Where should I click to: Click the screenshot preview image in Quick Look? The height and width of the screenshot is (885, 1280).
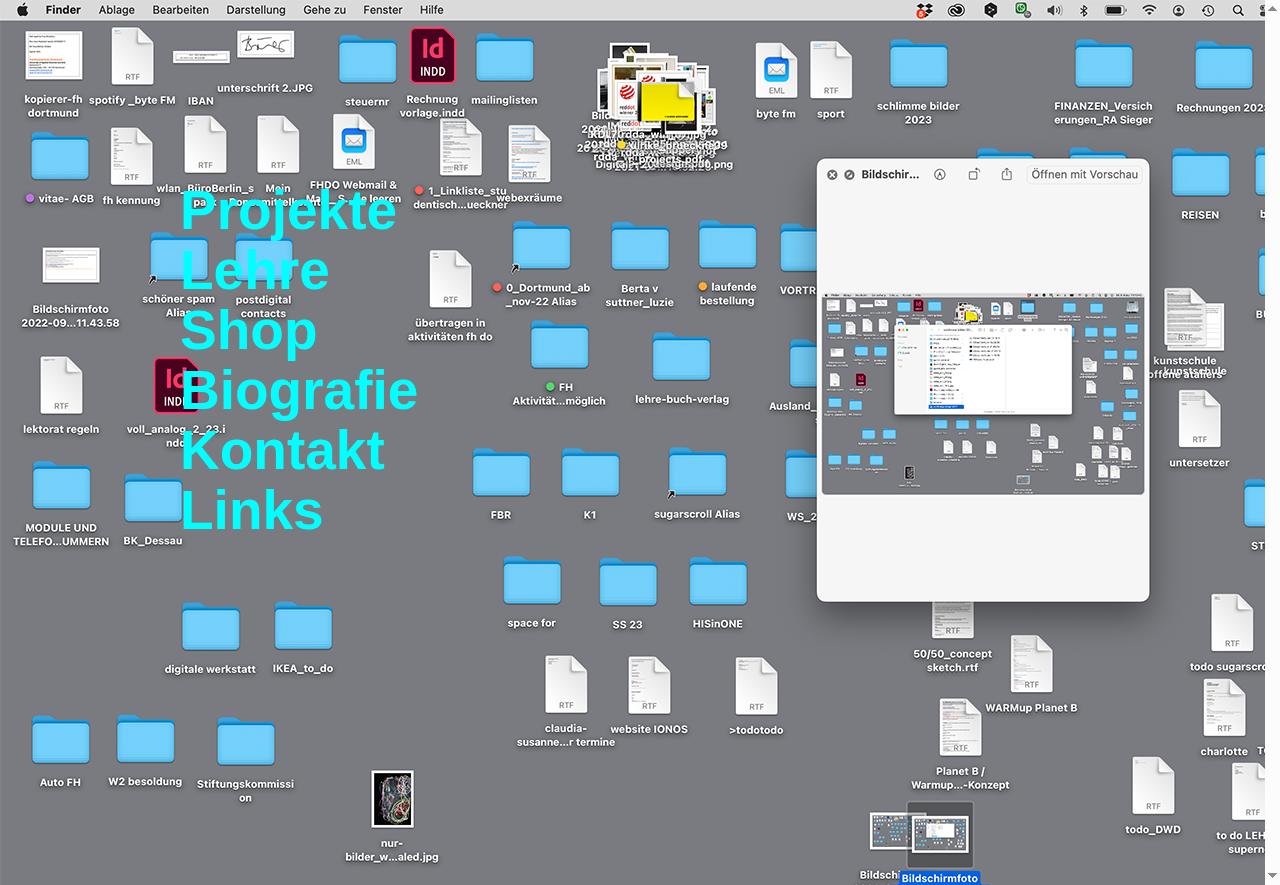coord(982,394)
